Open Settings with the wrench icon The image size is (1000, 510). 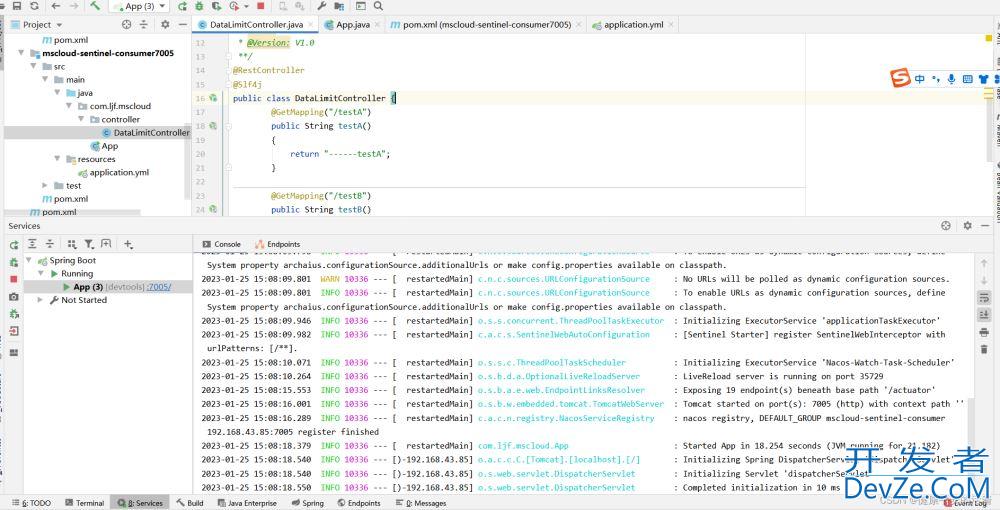[321, 6]
